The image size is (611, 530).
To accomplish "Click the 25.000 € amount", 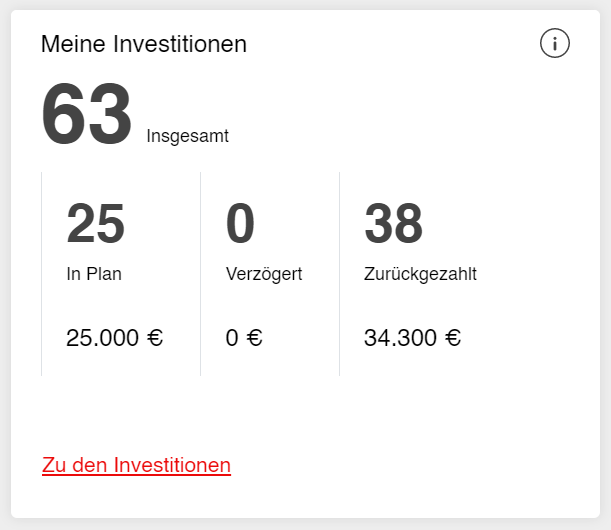I will (x=114, y=338).
